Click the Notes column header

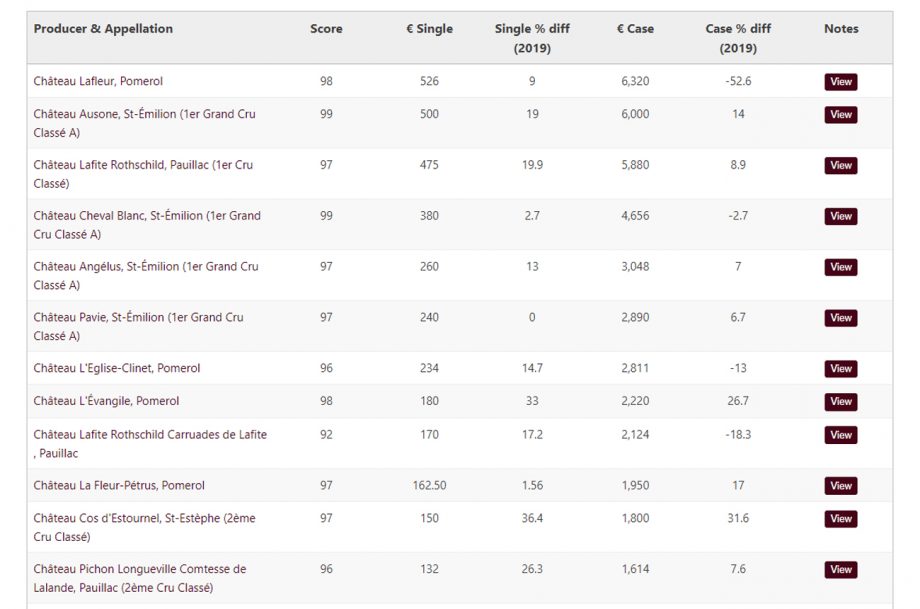click(841, 29)
